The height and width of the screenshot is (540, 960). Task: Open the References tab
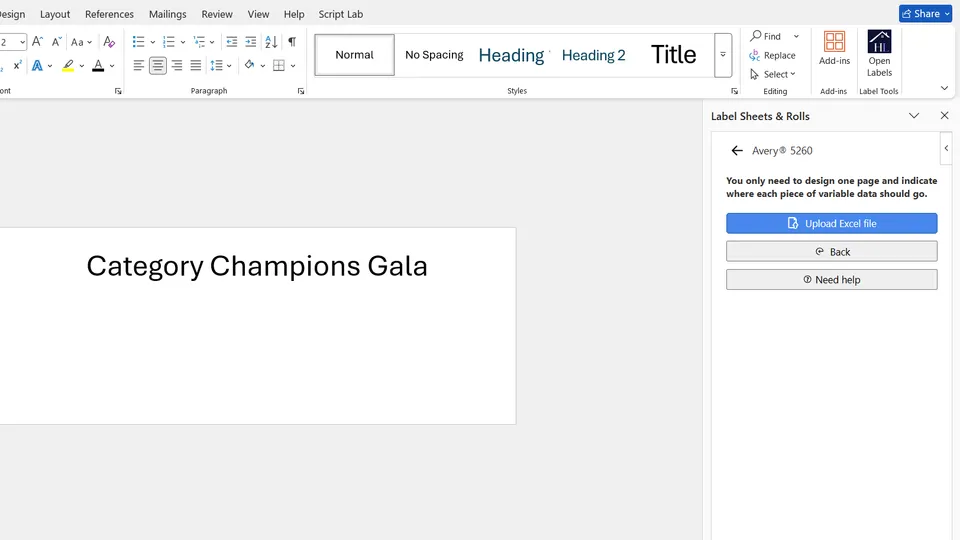pyautogui.click(x=109, y=13)
